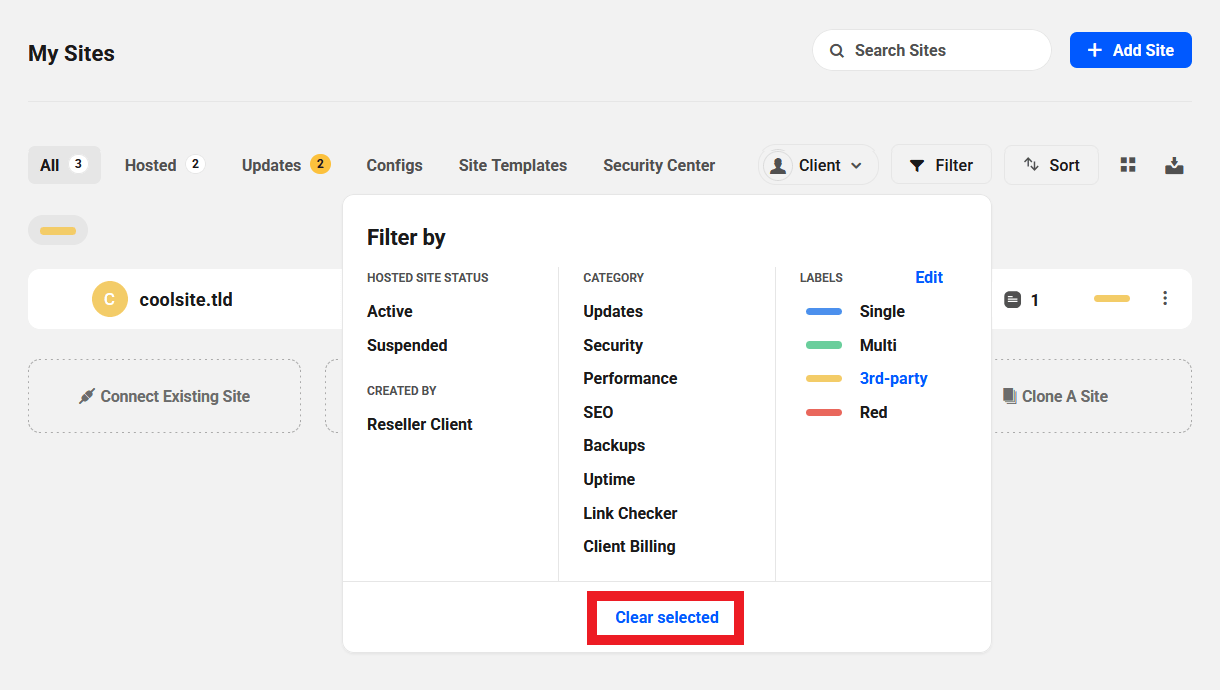Viewport: 1220px width, 690px height.
Task: Click the Add Site button
Action: click(1130, 50)
